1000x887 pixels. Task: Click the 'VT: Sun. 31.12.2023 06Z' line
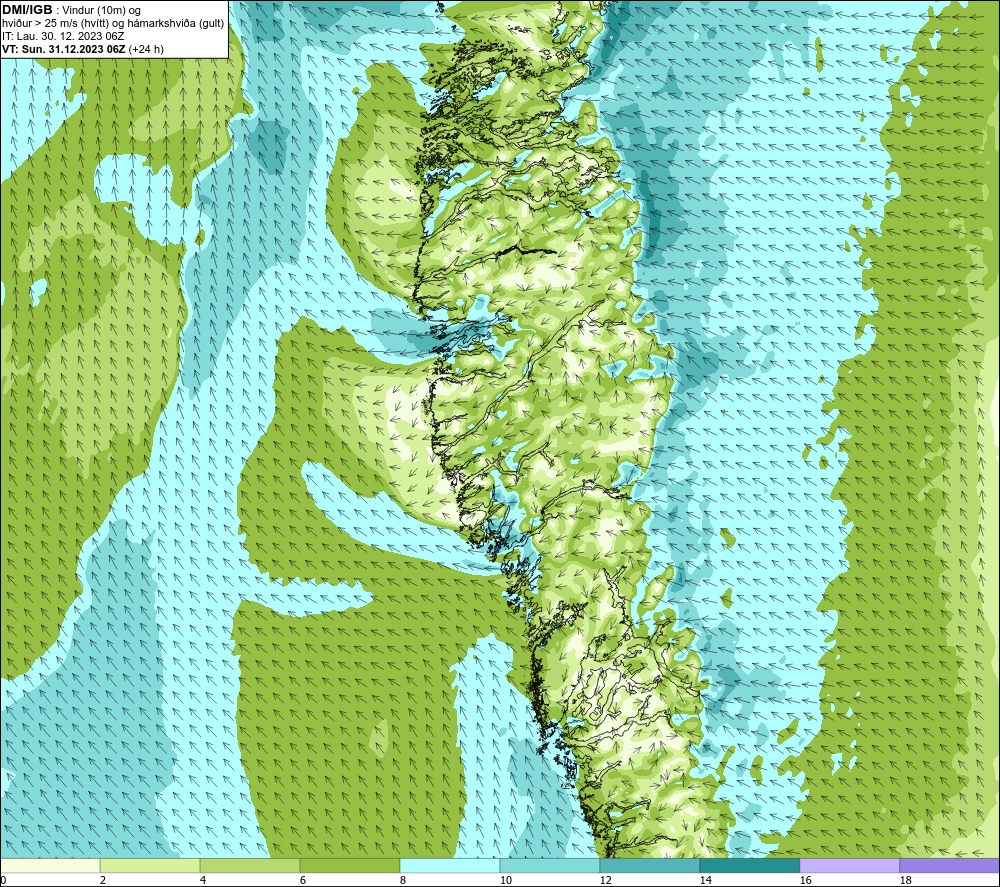(64, 49)
